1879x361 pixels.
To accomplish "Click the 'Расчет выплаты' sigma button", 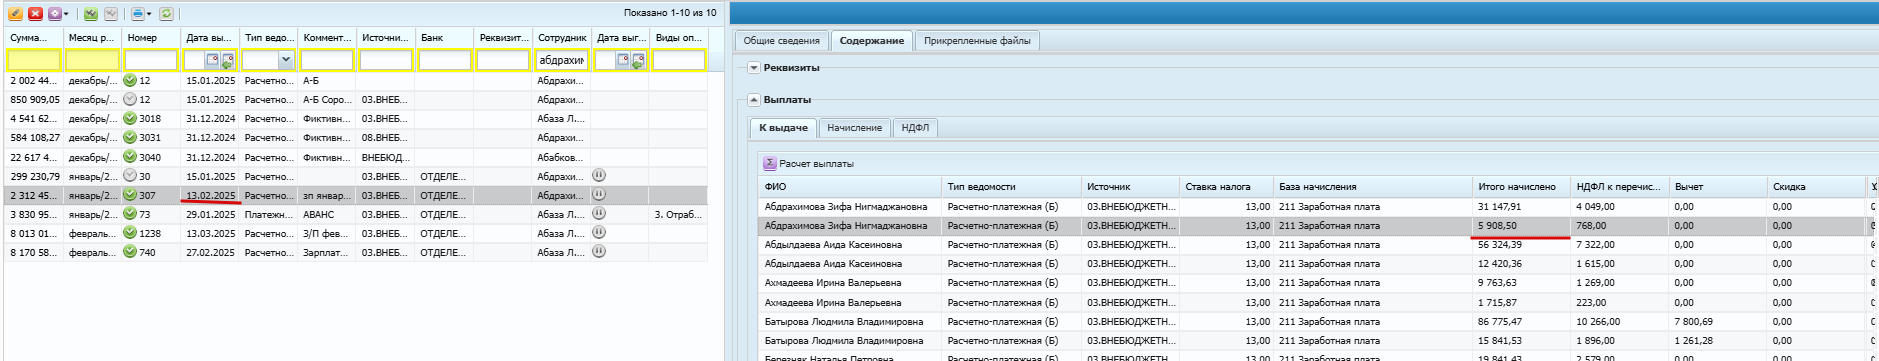I will point(809,163).
